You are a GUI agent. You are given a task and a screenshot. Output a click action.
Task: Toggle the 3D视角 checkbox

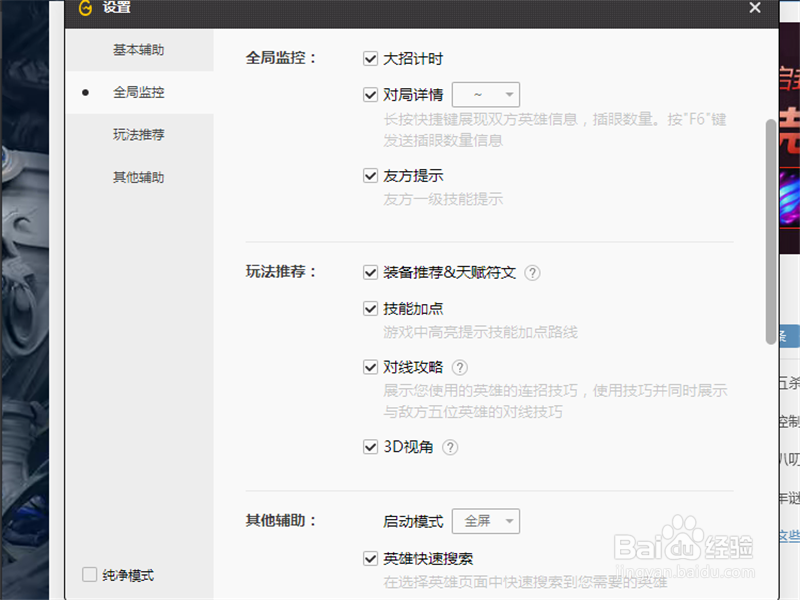370,447
